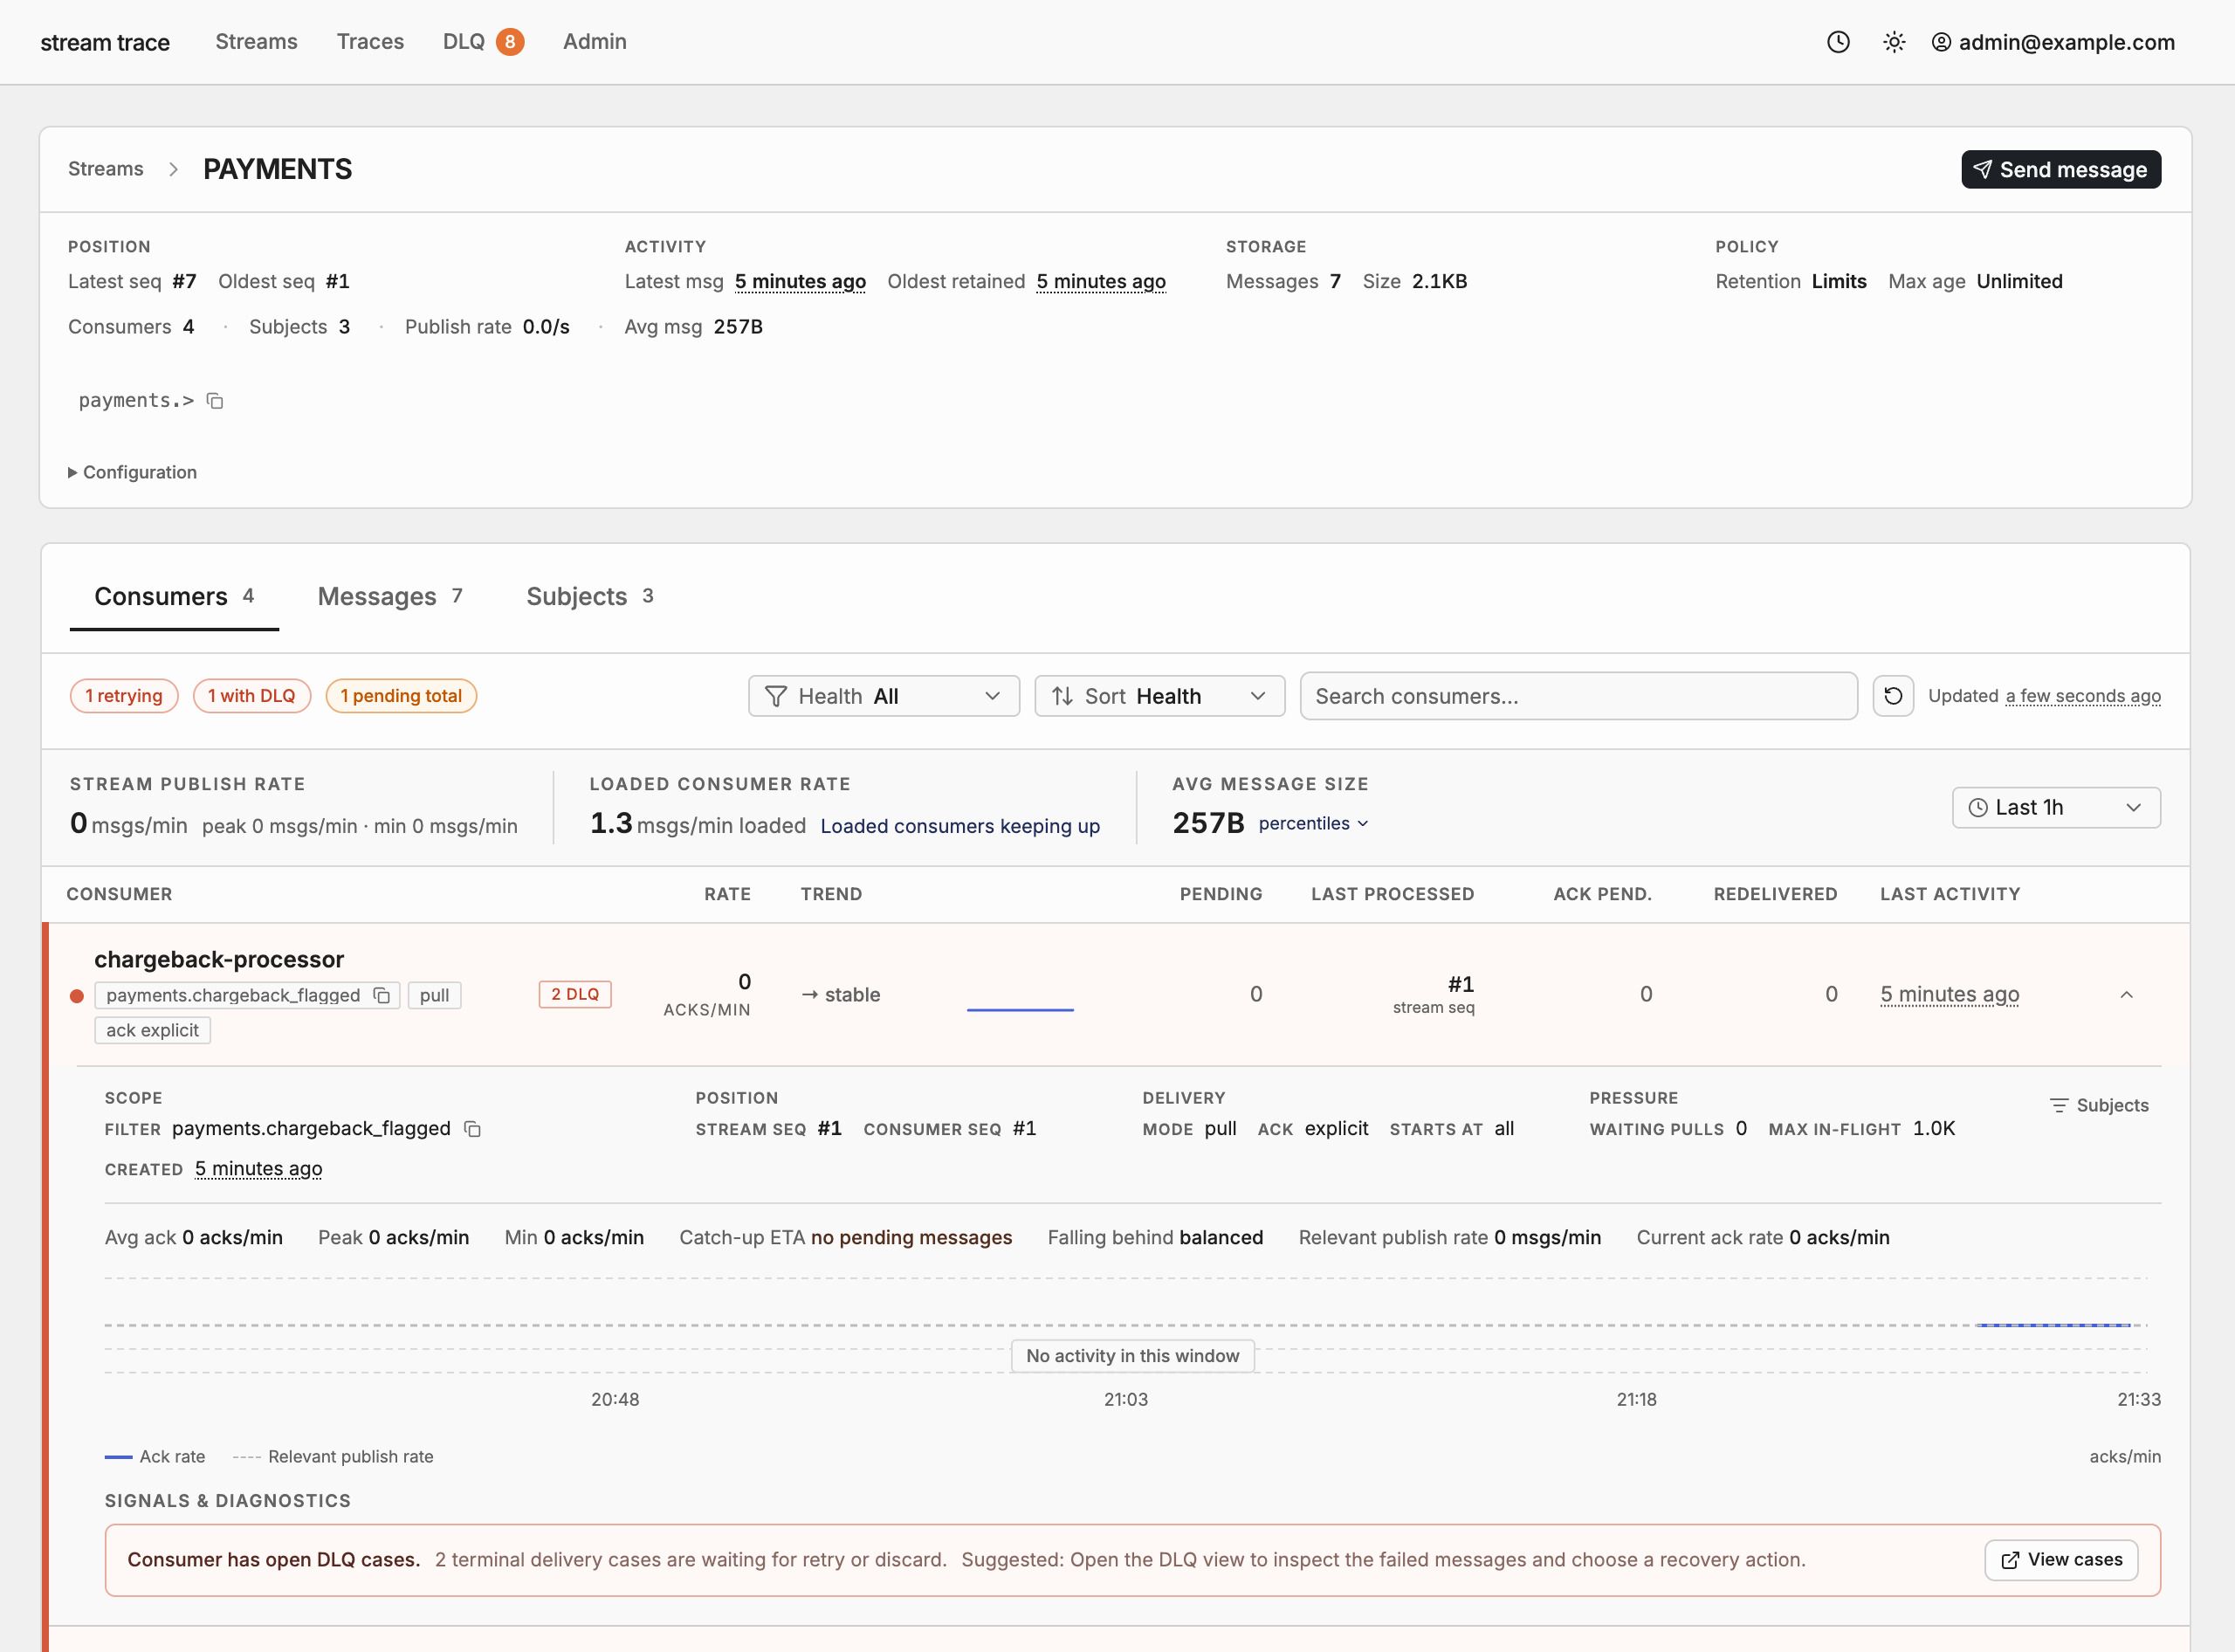Toggle the 1 pending total filter chip
The height and width of the screenshot is (1652, 2235).
[401, 696]
